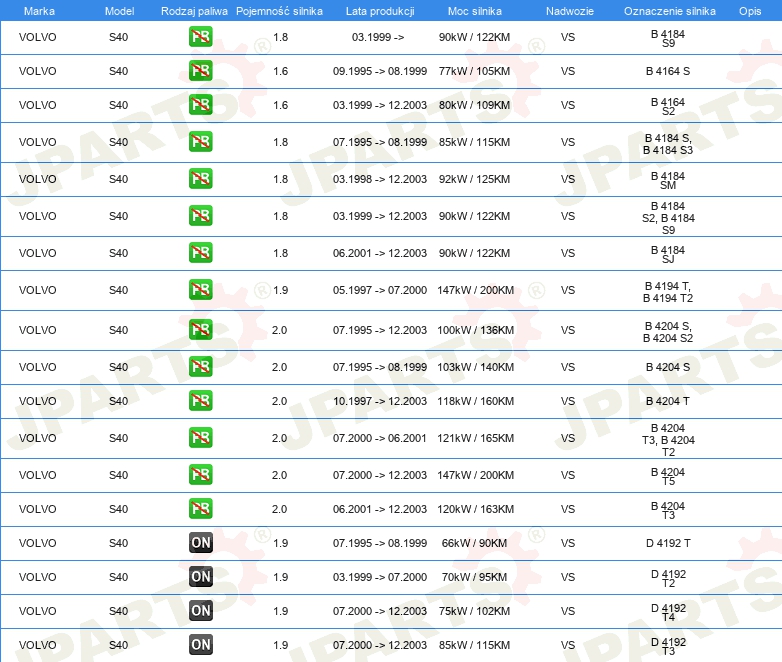The height and width of the screenshot is (662, 782).
Task: Select the engine code B 4164 S cell
Action: [x=668, y=71]
